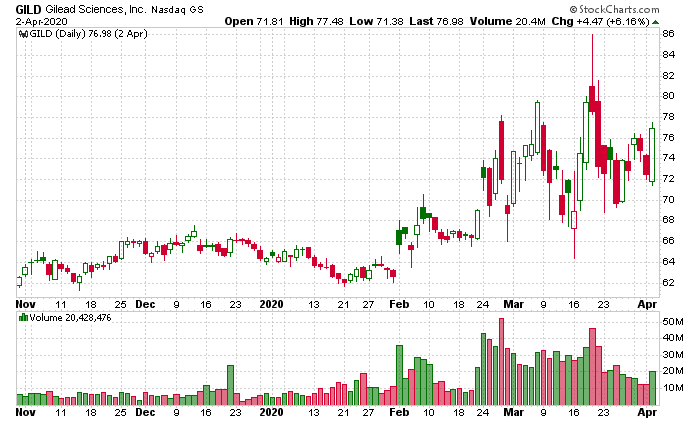Click the tallest red volume bar above 50M
The height and width of the screenshot is (421, 700).
coord(501,362)
